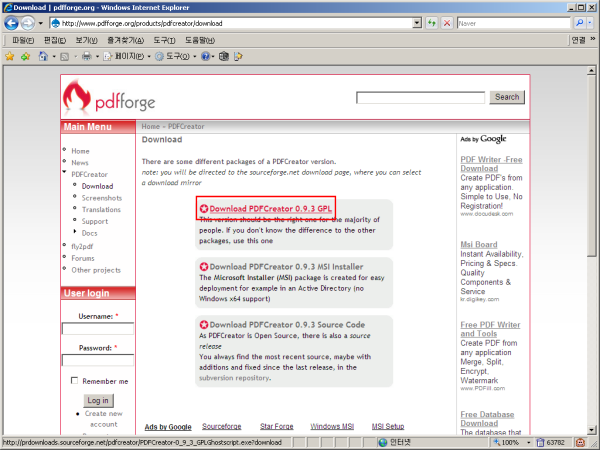Expand the address bar history dropdown
The image size is (600, 450).
point(417,23)
